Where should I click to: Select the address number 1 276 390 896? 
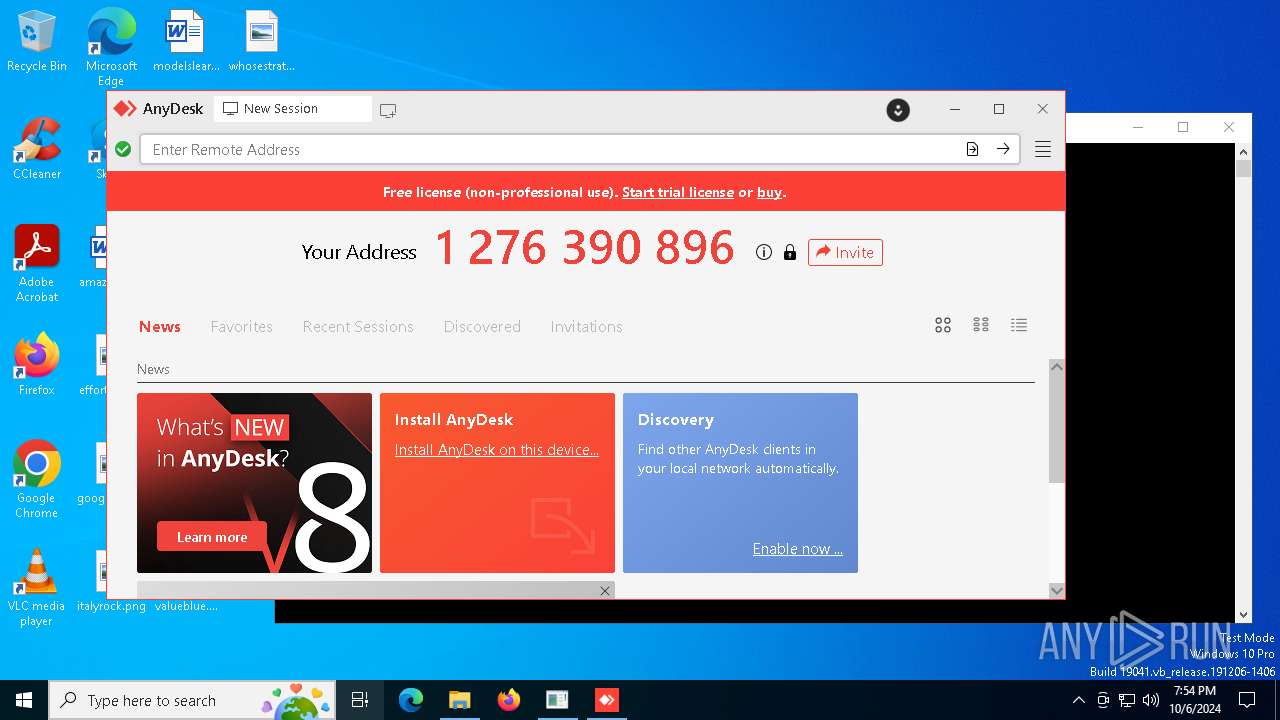point(585,248)
